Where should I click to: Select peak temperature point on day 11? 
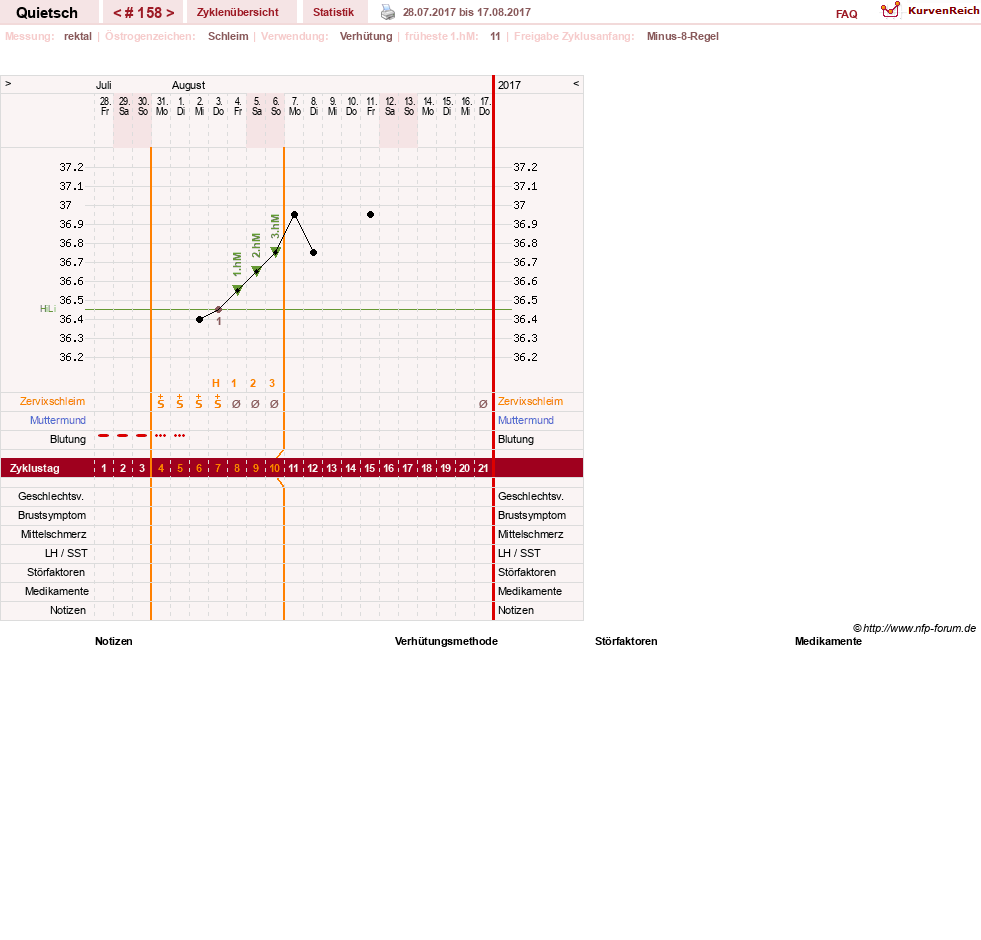point(295,215)
